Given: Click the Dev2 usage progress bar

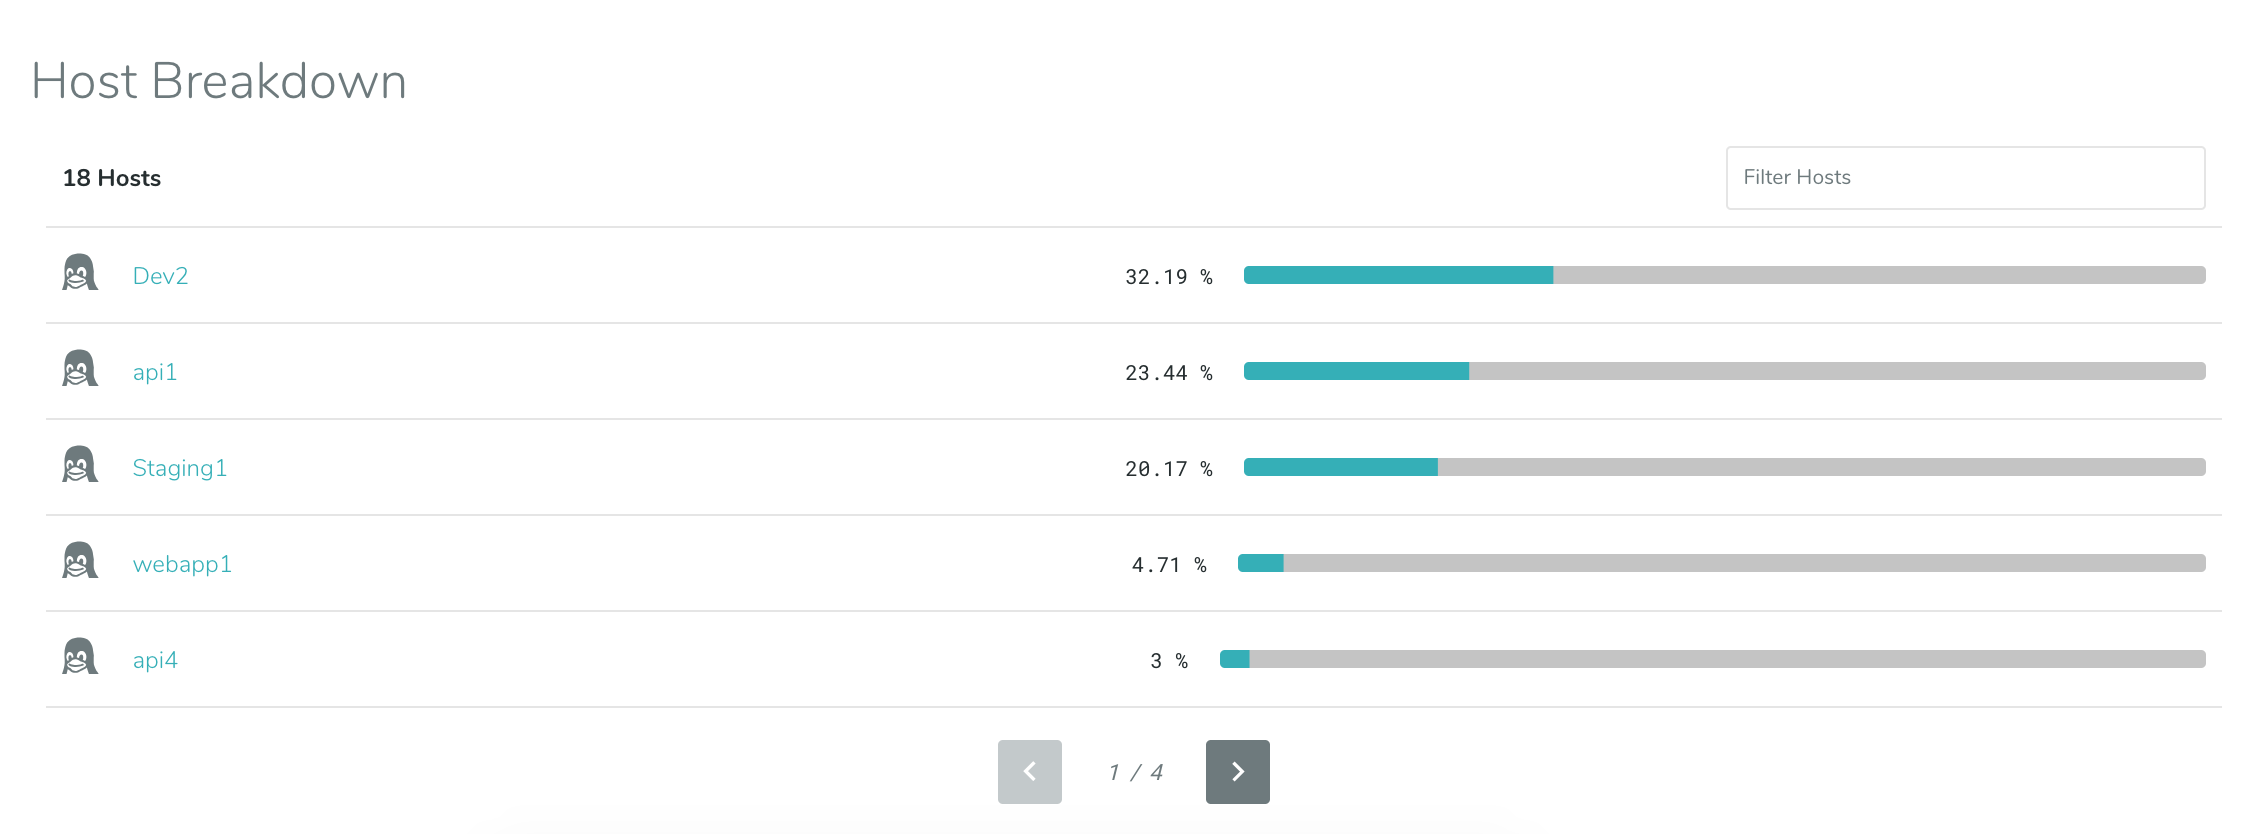Looking at the screenshot, I should point(1724,275).
